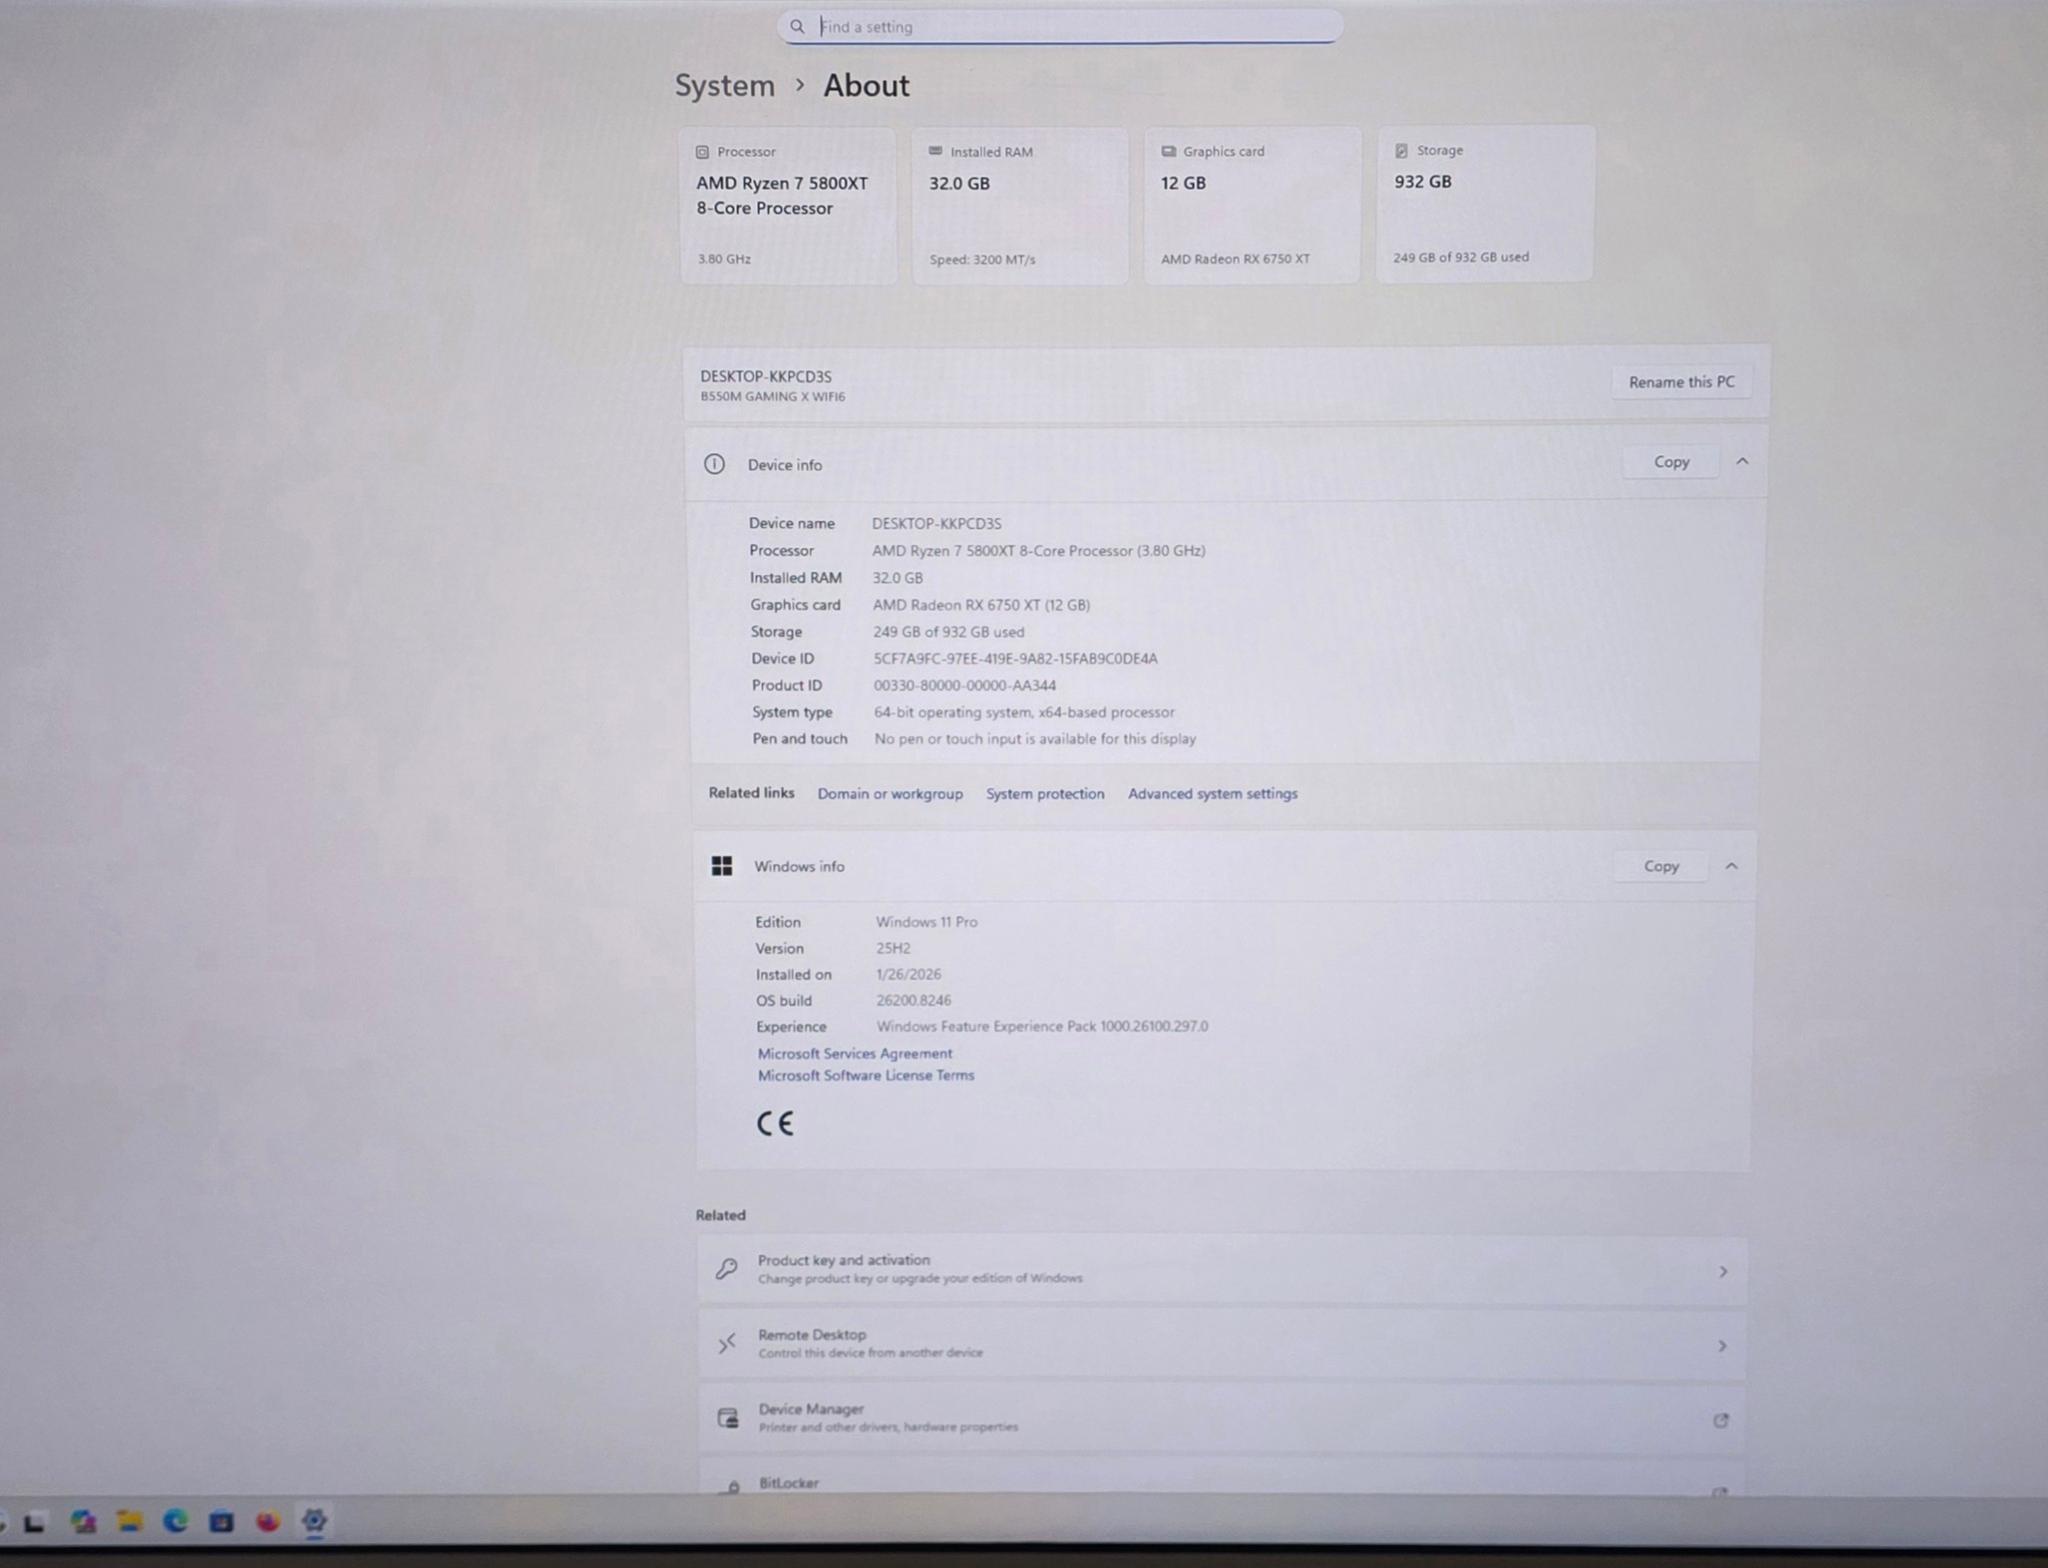This screenshot has height=1568, width=2048.
Task: Open the Microsoft Services Agreement link
Action: tap(855, 1054)
